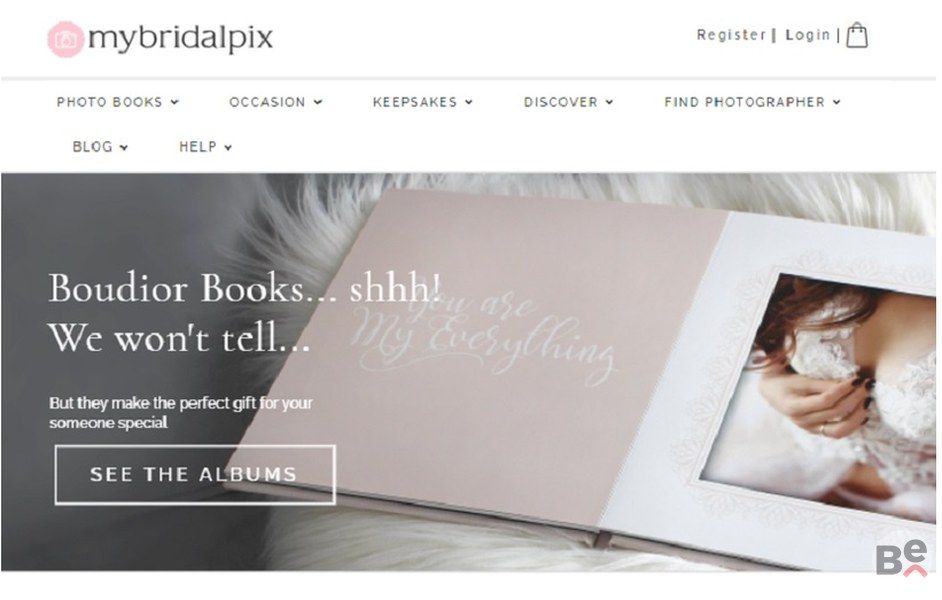Click the pink camera logo icon
This screenshot has width=942, height=600.
click(65, 39)
